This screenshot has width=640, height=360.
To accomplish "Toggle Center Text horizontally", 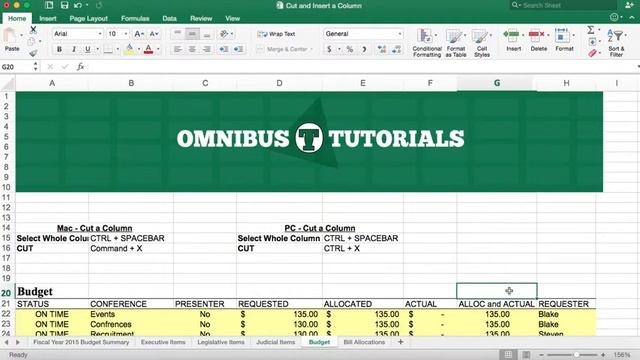I will click(192, 49).
